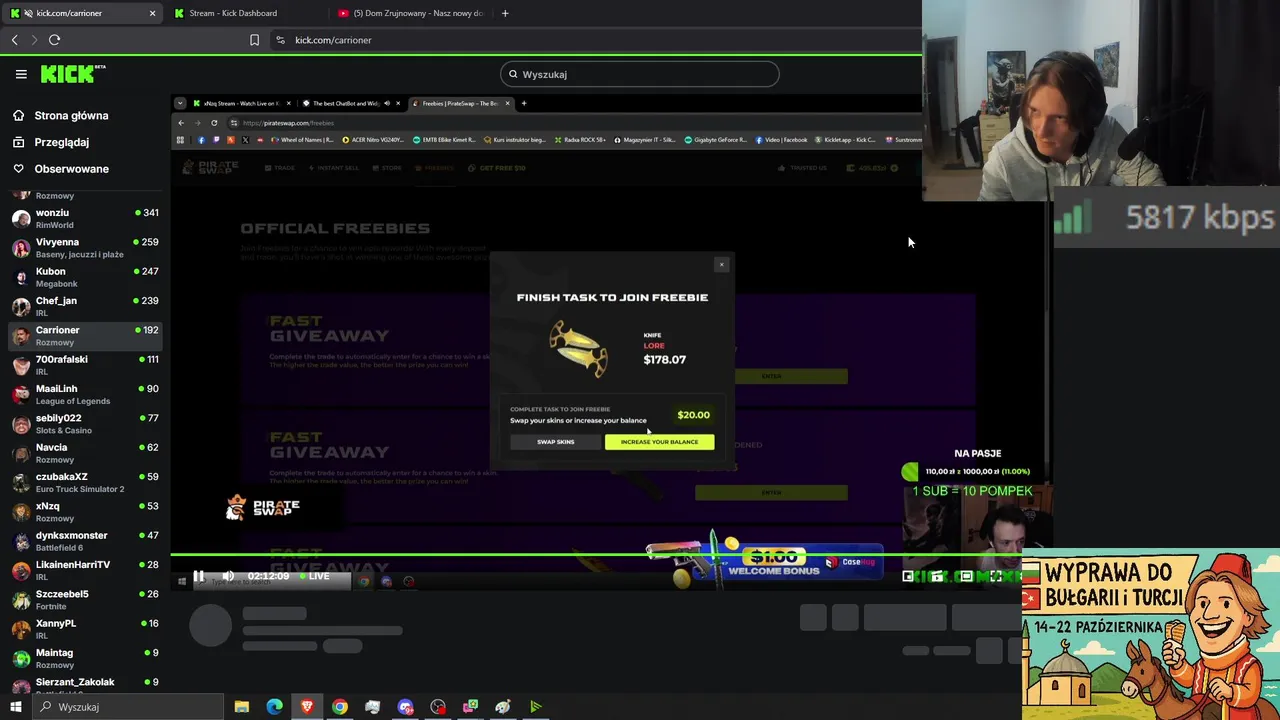The height and width of the screenshot is (720, 1280).
Task: Switch to the Stream - Kick Dashboard tab
Action: point(246,13)
